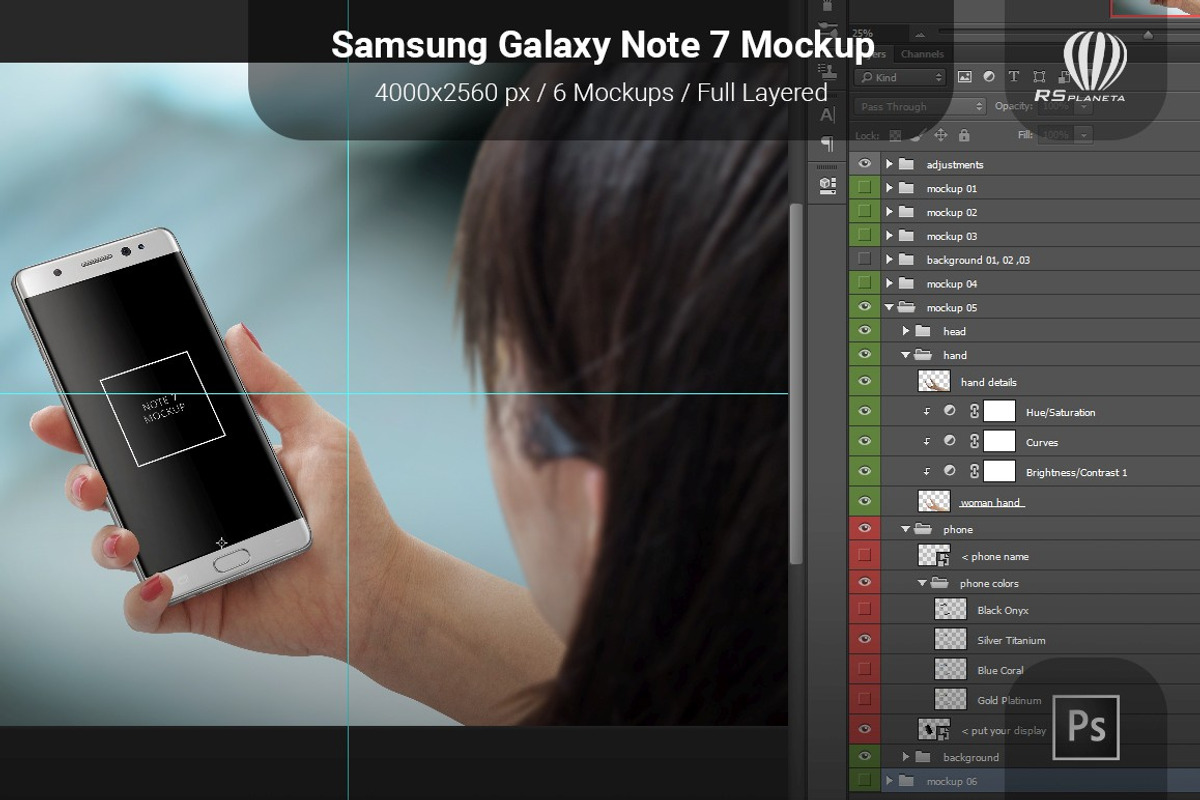Click the phone home button on canvas
The width and height of the screenshot is (1200, 800).
233,561
